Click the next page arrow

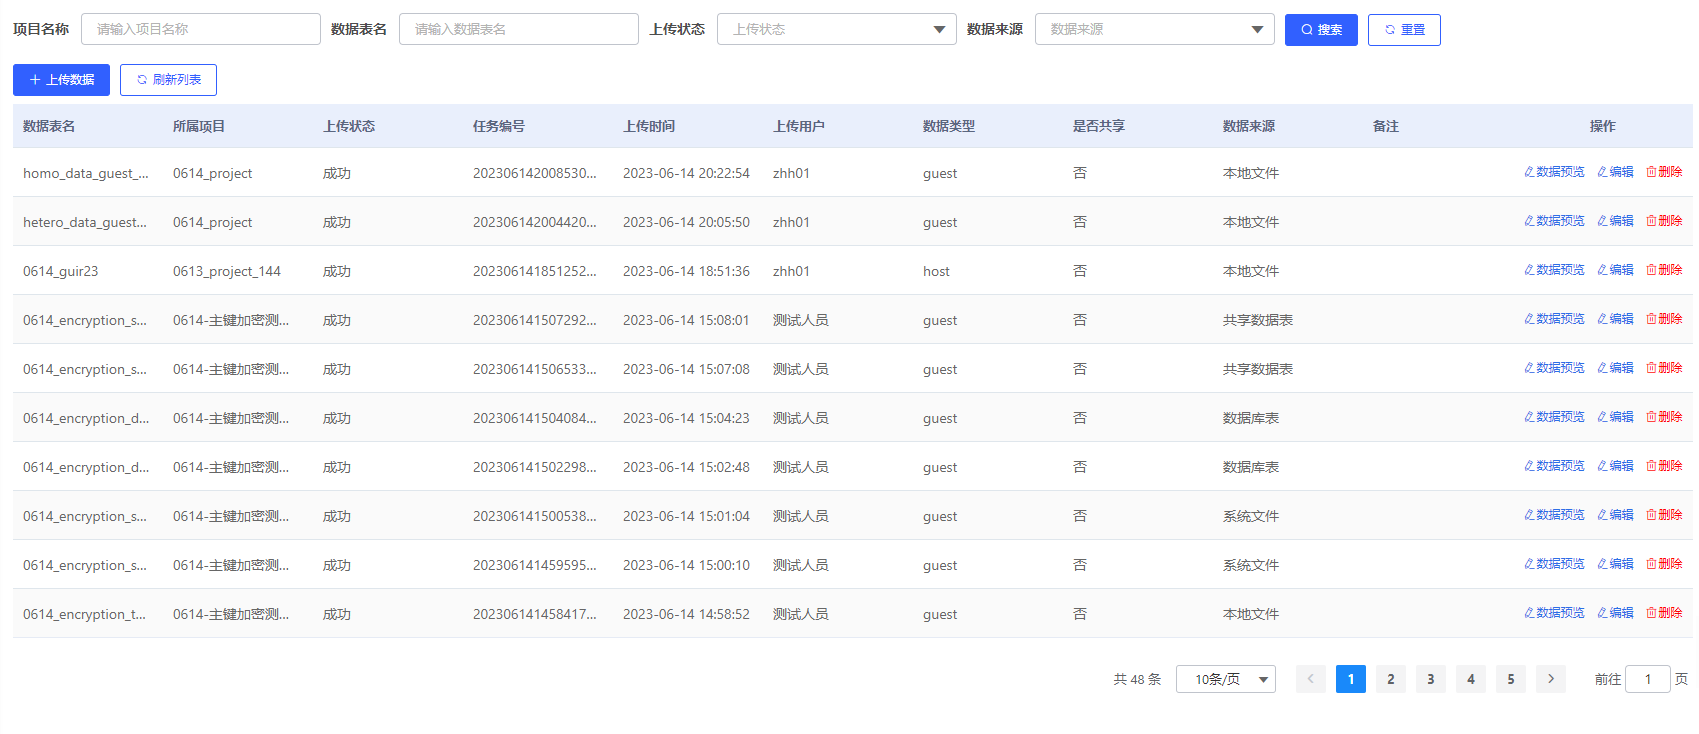pos(1551,679)
